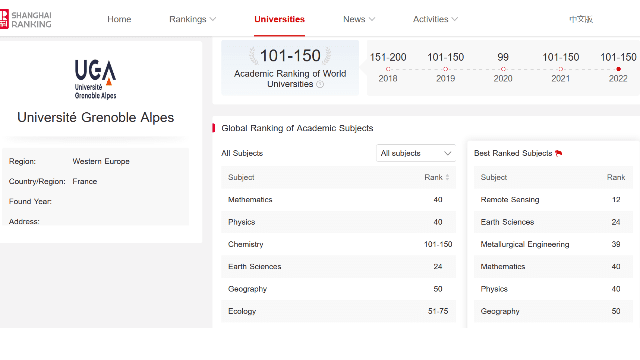Click the 99 ranking above 2020
The height and width of the screenshot is (360, 640).
503,57
